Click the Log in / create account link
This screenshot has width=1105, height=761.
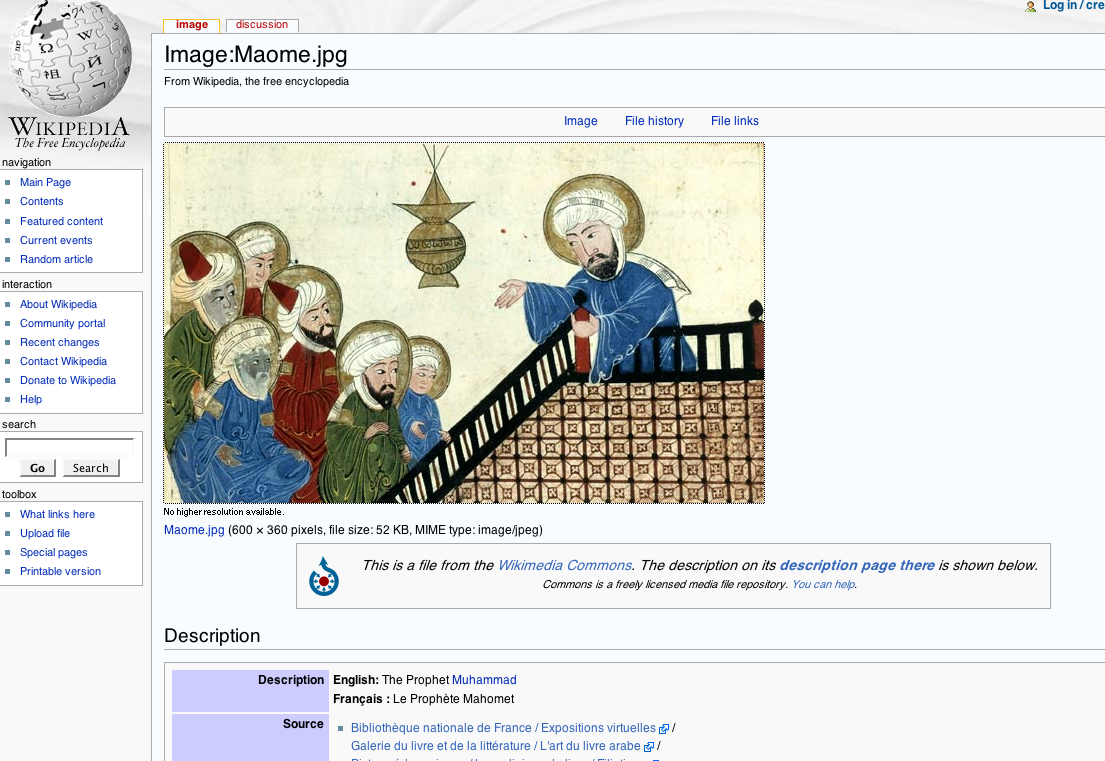point(1073,6)
